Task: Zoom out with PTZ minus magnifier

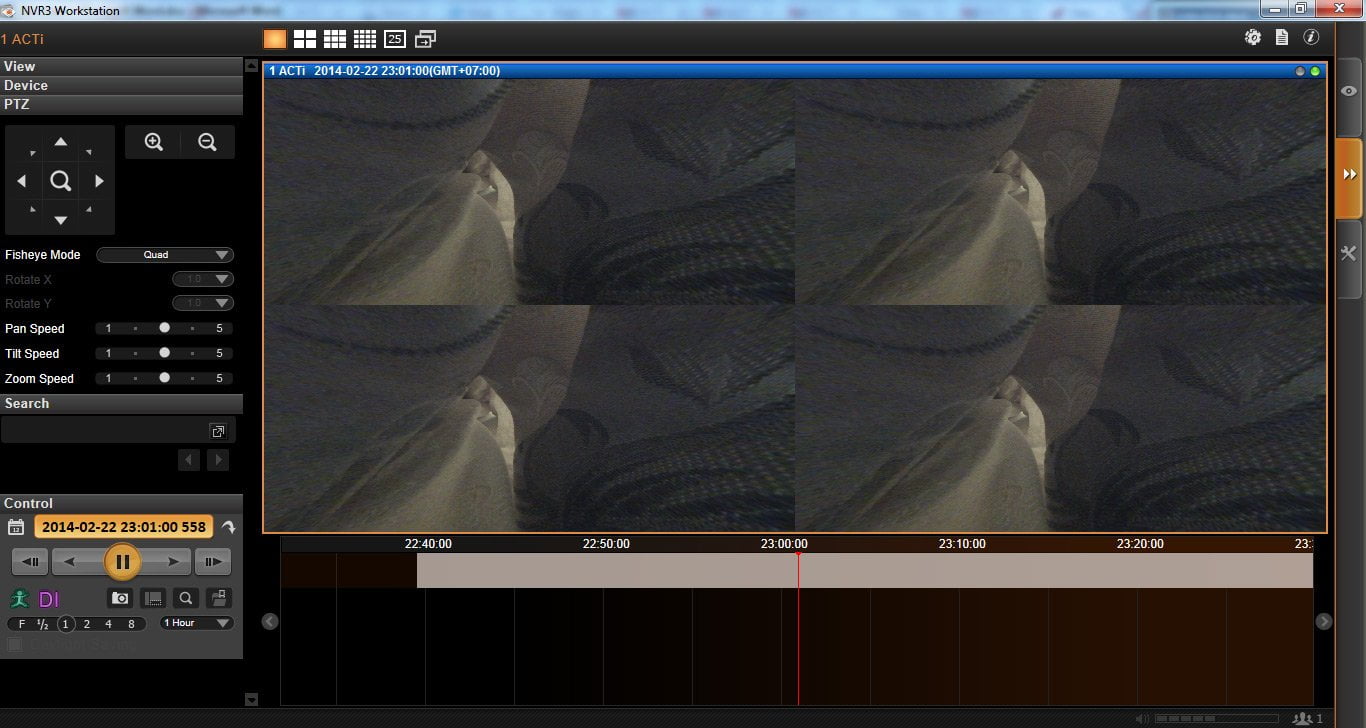Action: [207, 142]
